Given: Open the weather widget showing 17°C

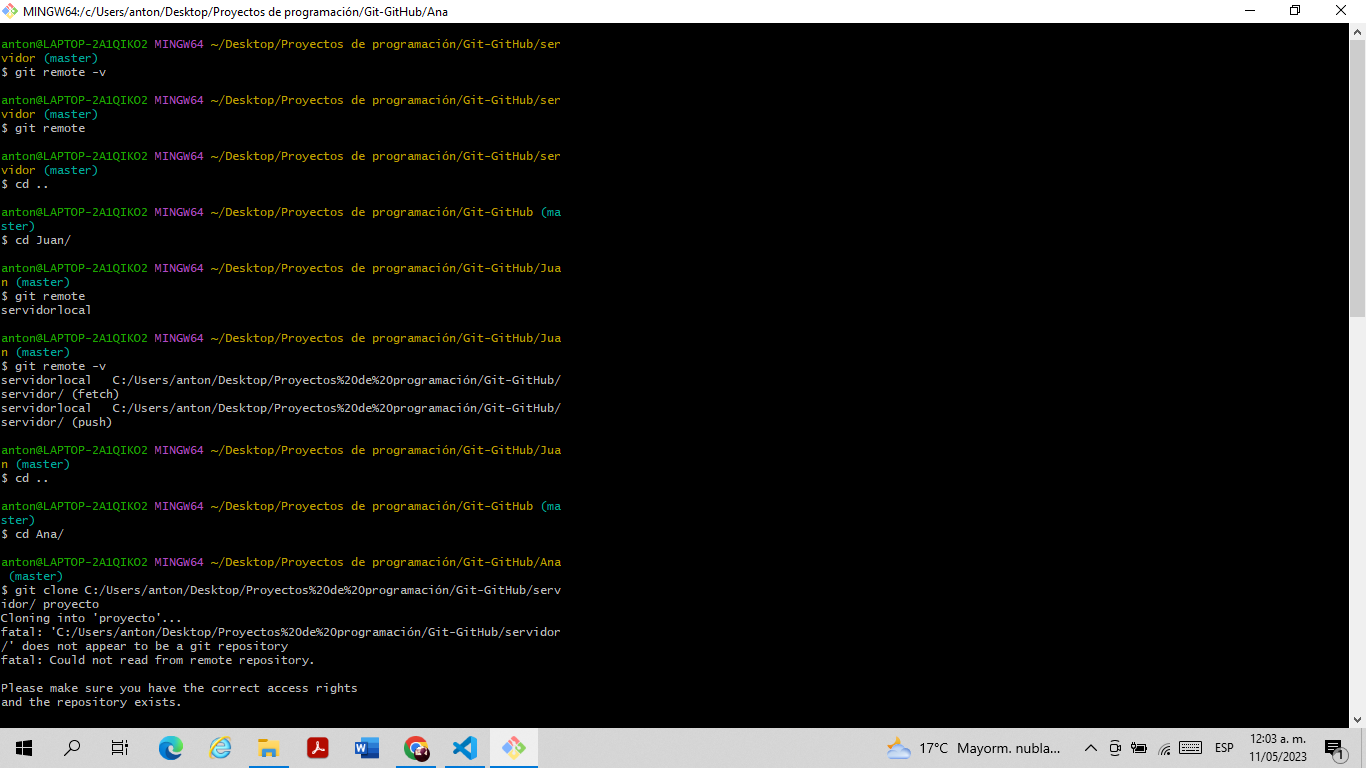Looking at the screenshot, I should tap(973, 748).
